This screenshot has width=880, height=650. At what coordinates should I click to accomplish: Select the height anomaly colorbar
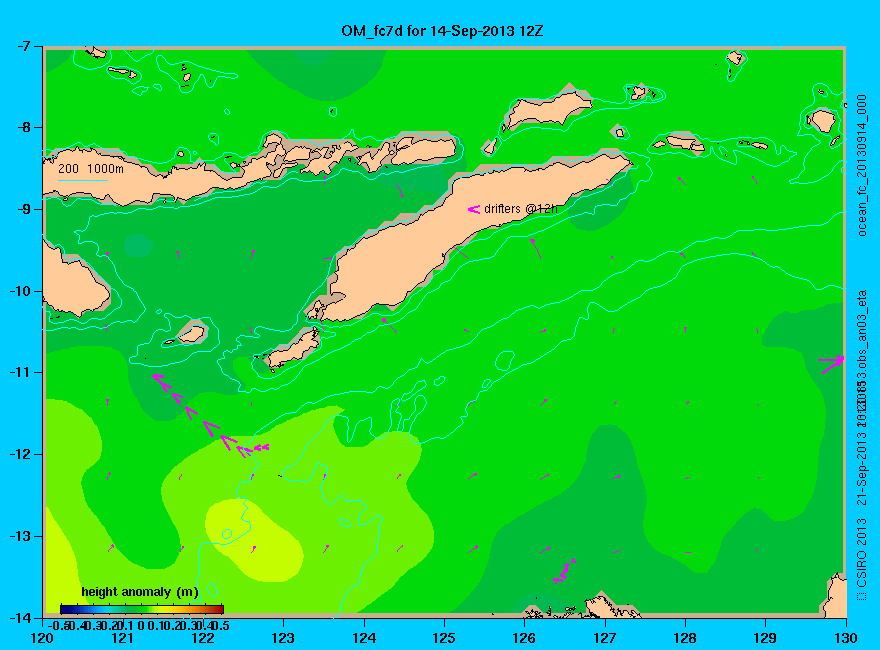tap(142, 609)
